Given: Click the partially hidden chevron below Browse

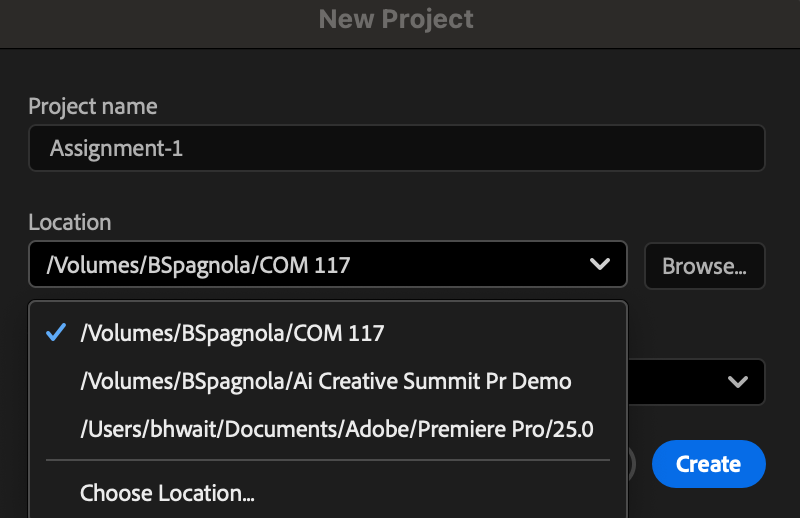Looking at the screenshot, I should pos(738,382).
